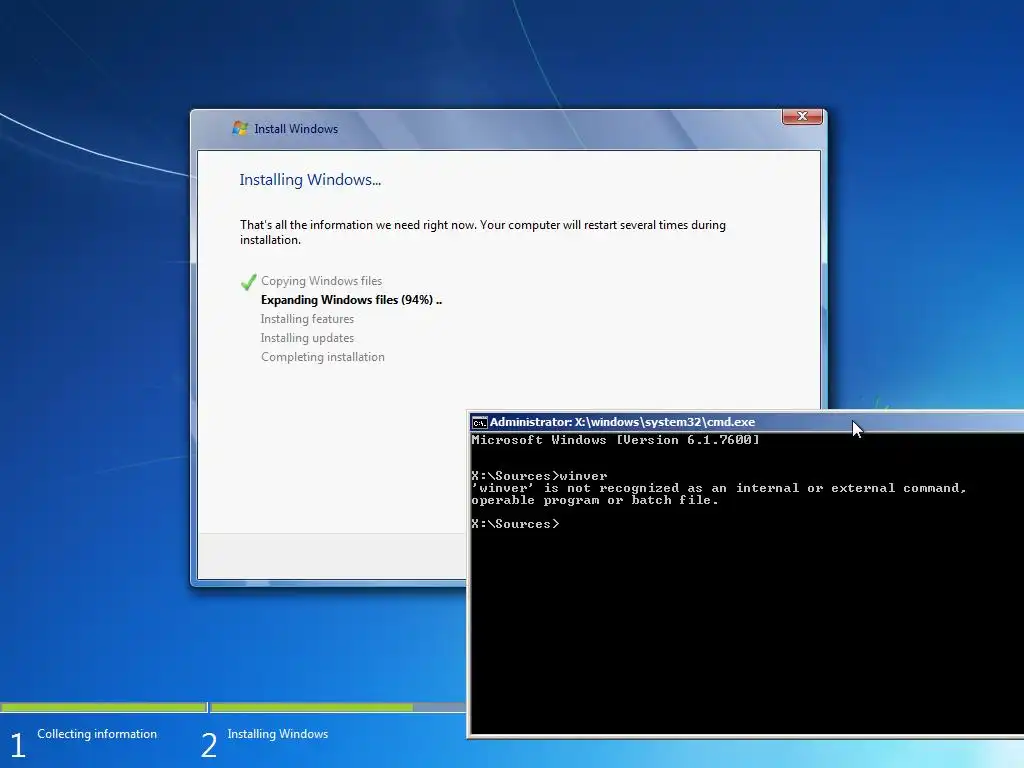Click the 'Installing Windows' stage label at bottom

278,734
